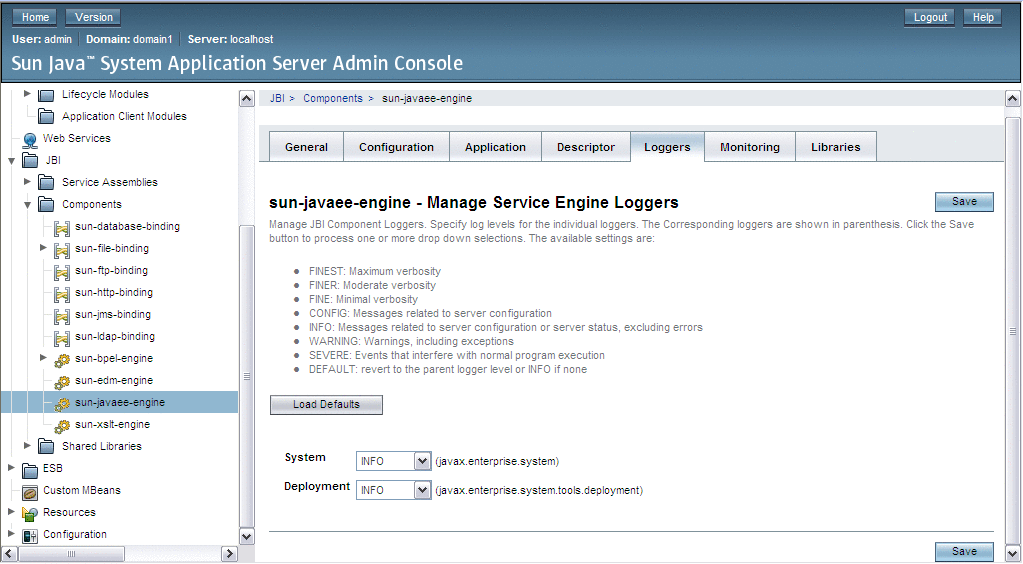Open the Libraries tab
This screenshot has height=564, width=1023.
(x=836, y=147)
